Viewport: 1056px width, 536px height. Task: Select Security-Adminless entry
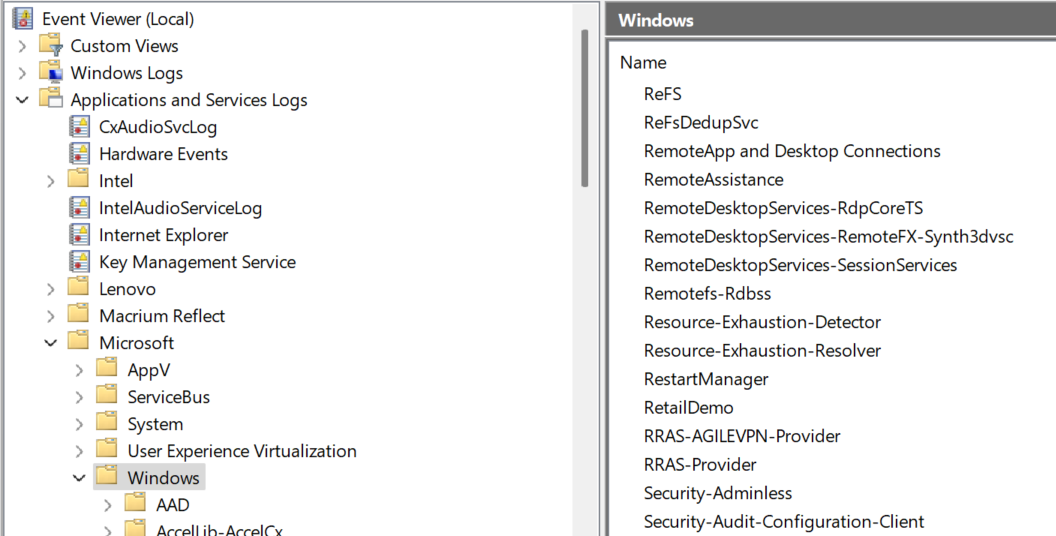click(717, 493)
